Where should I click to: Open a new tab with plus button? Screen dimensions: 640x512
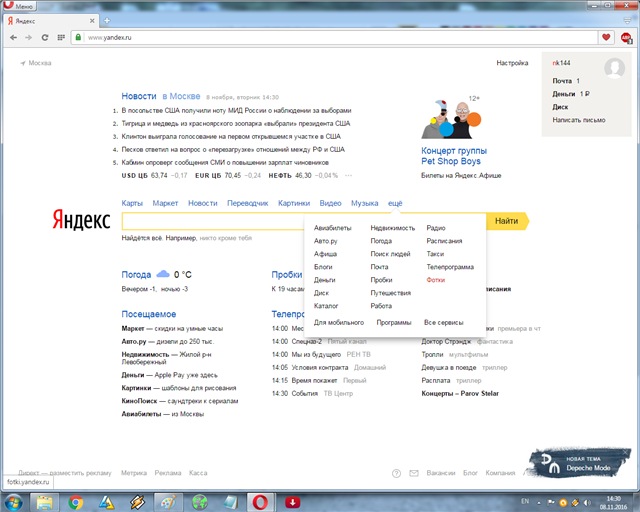107,20
